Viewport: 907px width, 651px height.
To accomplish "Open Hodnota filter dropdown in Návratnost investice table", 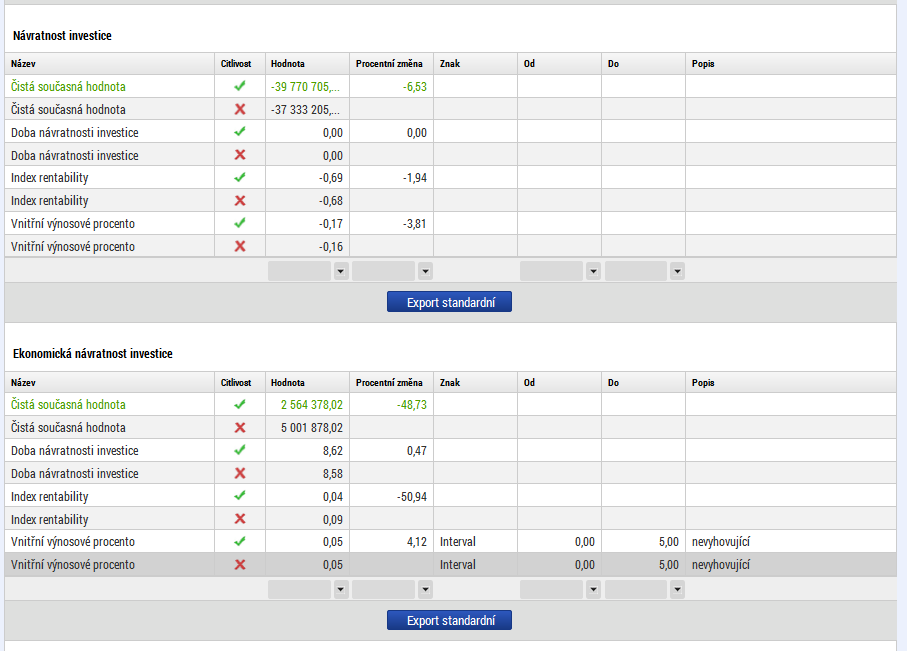I will (x=341, y=271).
